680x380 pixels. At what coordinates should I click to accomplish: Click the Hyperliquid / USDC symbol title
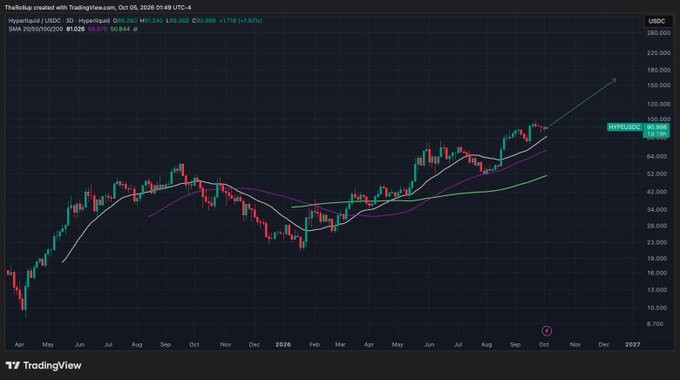click(x=36, y=20)
